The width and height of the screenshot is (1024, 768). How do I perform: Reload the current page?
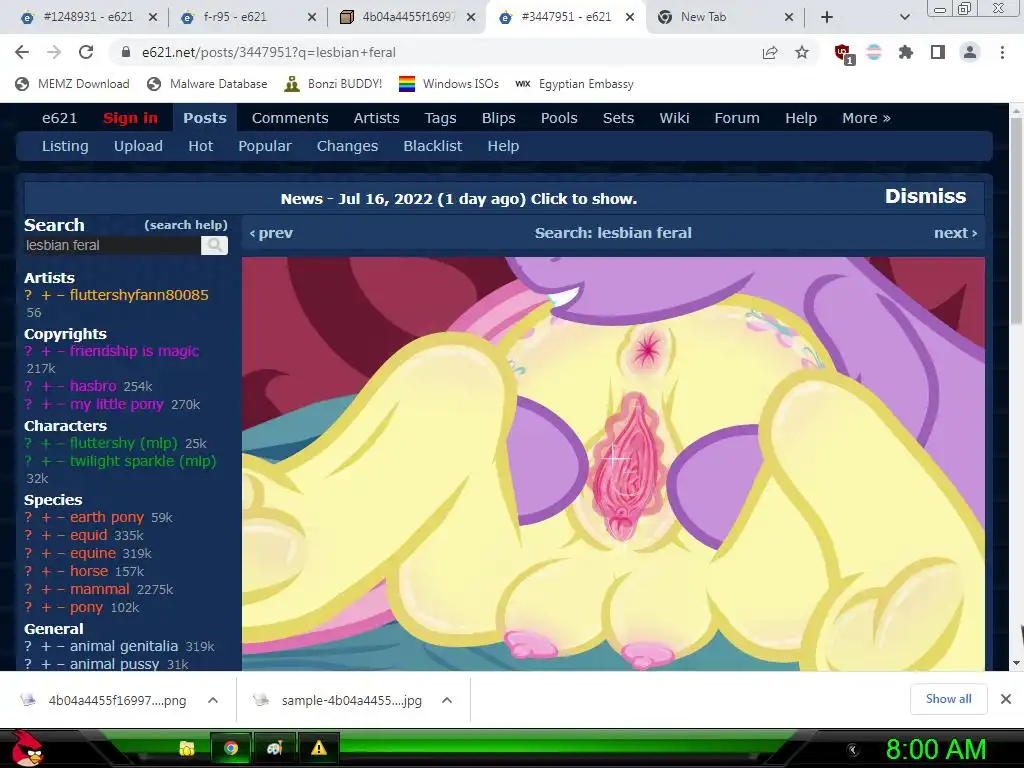(x=86, y=52)
